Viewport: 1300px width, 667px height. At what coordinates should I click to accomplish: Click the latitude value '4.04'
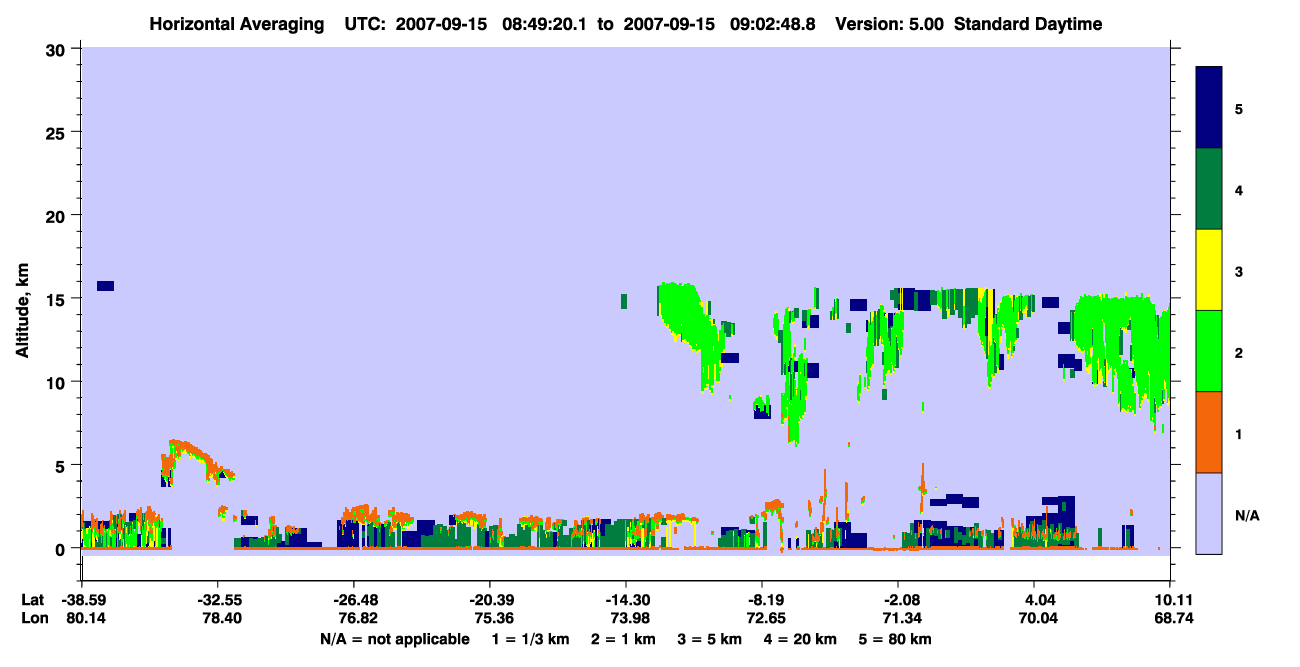[1040, 600]
